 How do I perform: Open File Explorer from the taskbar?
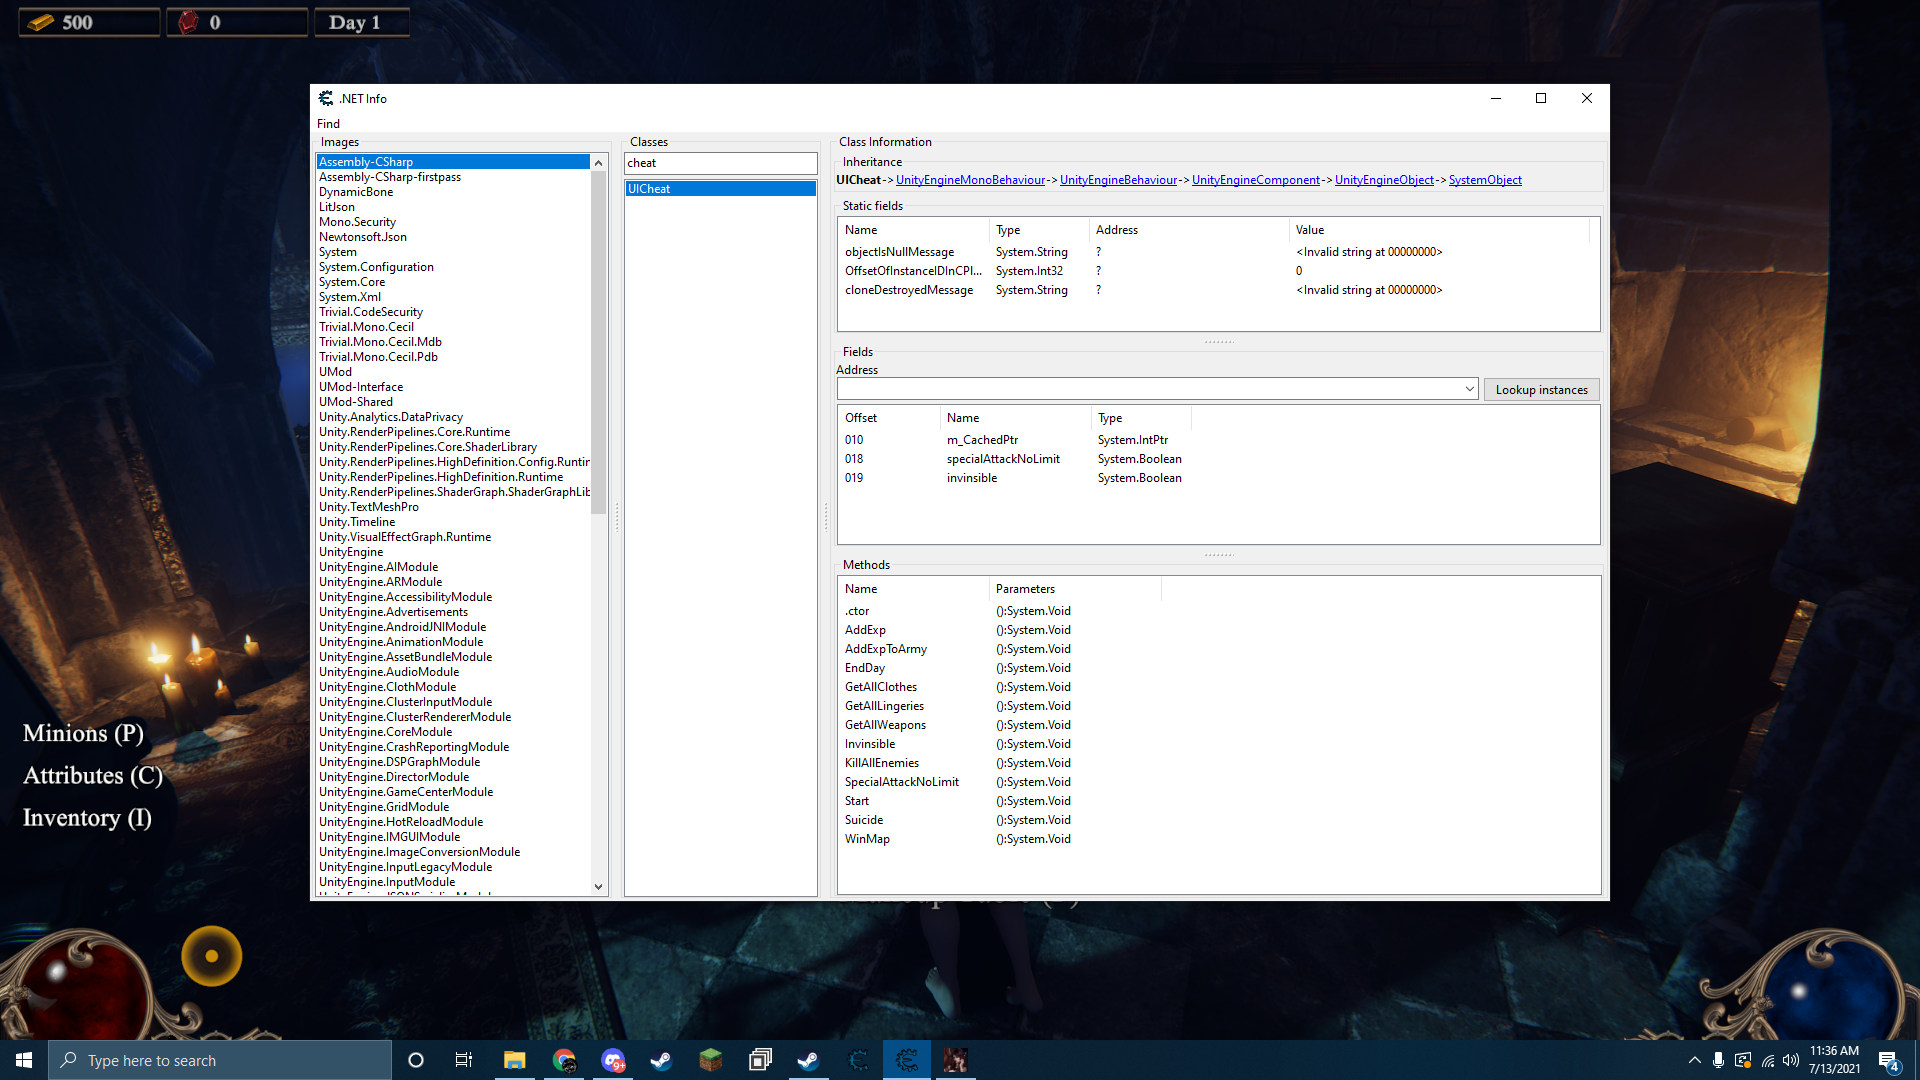click(x=515, y=1059)
